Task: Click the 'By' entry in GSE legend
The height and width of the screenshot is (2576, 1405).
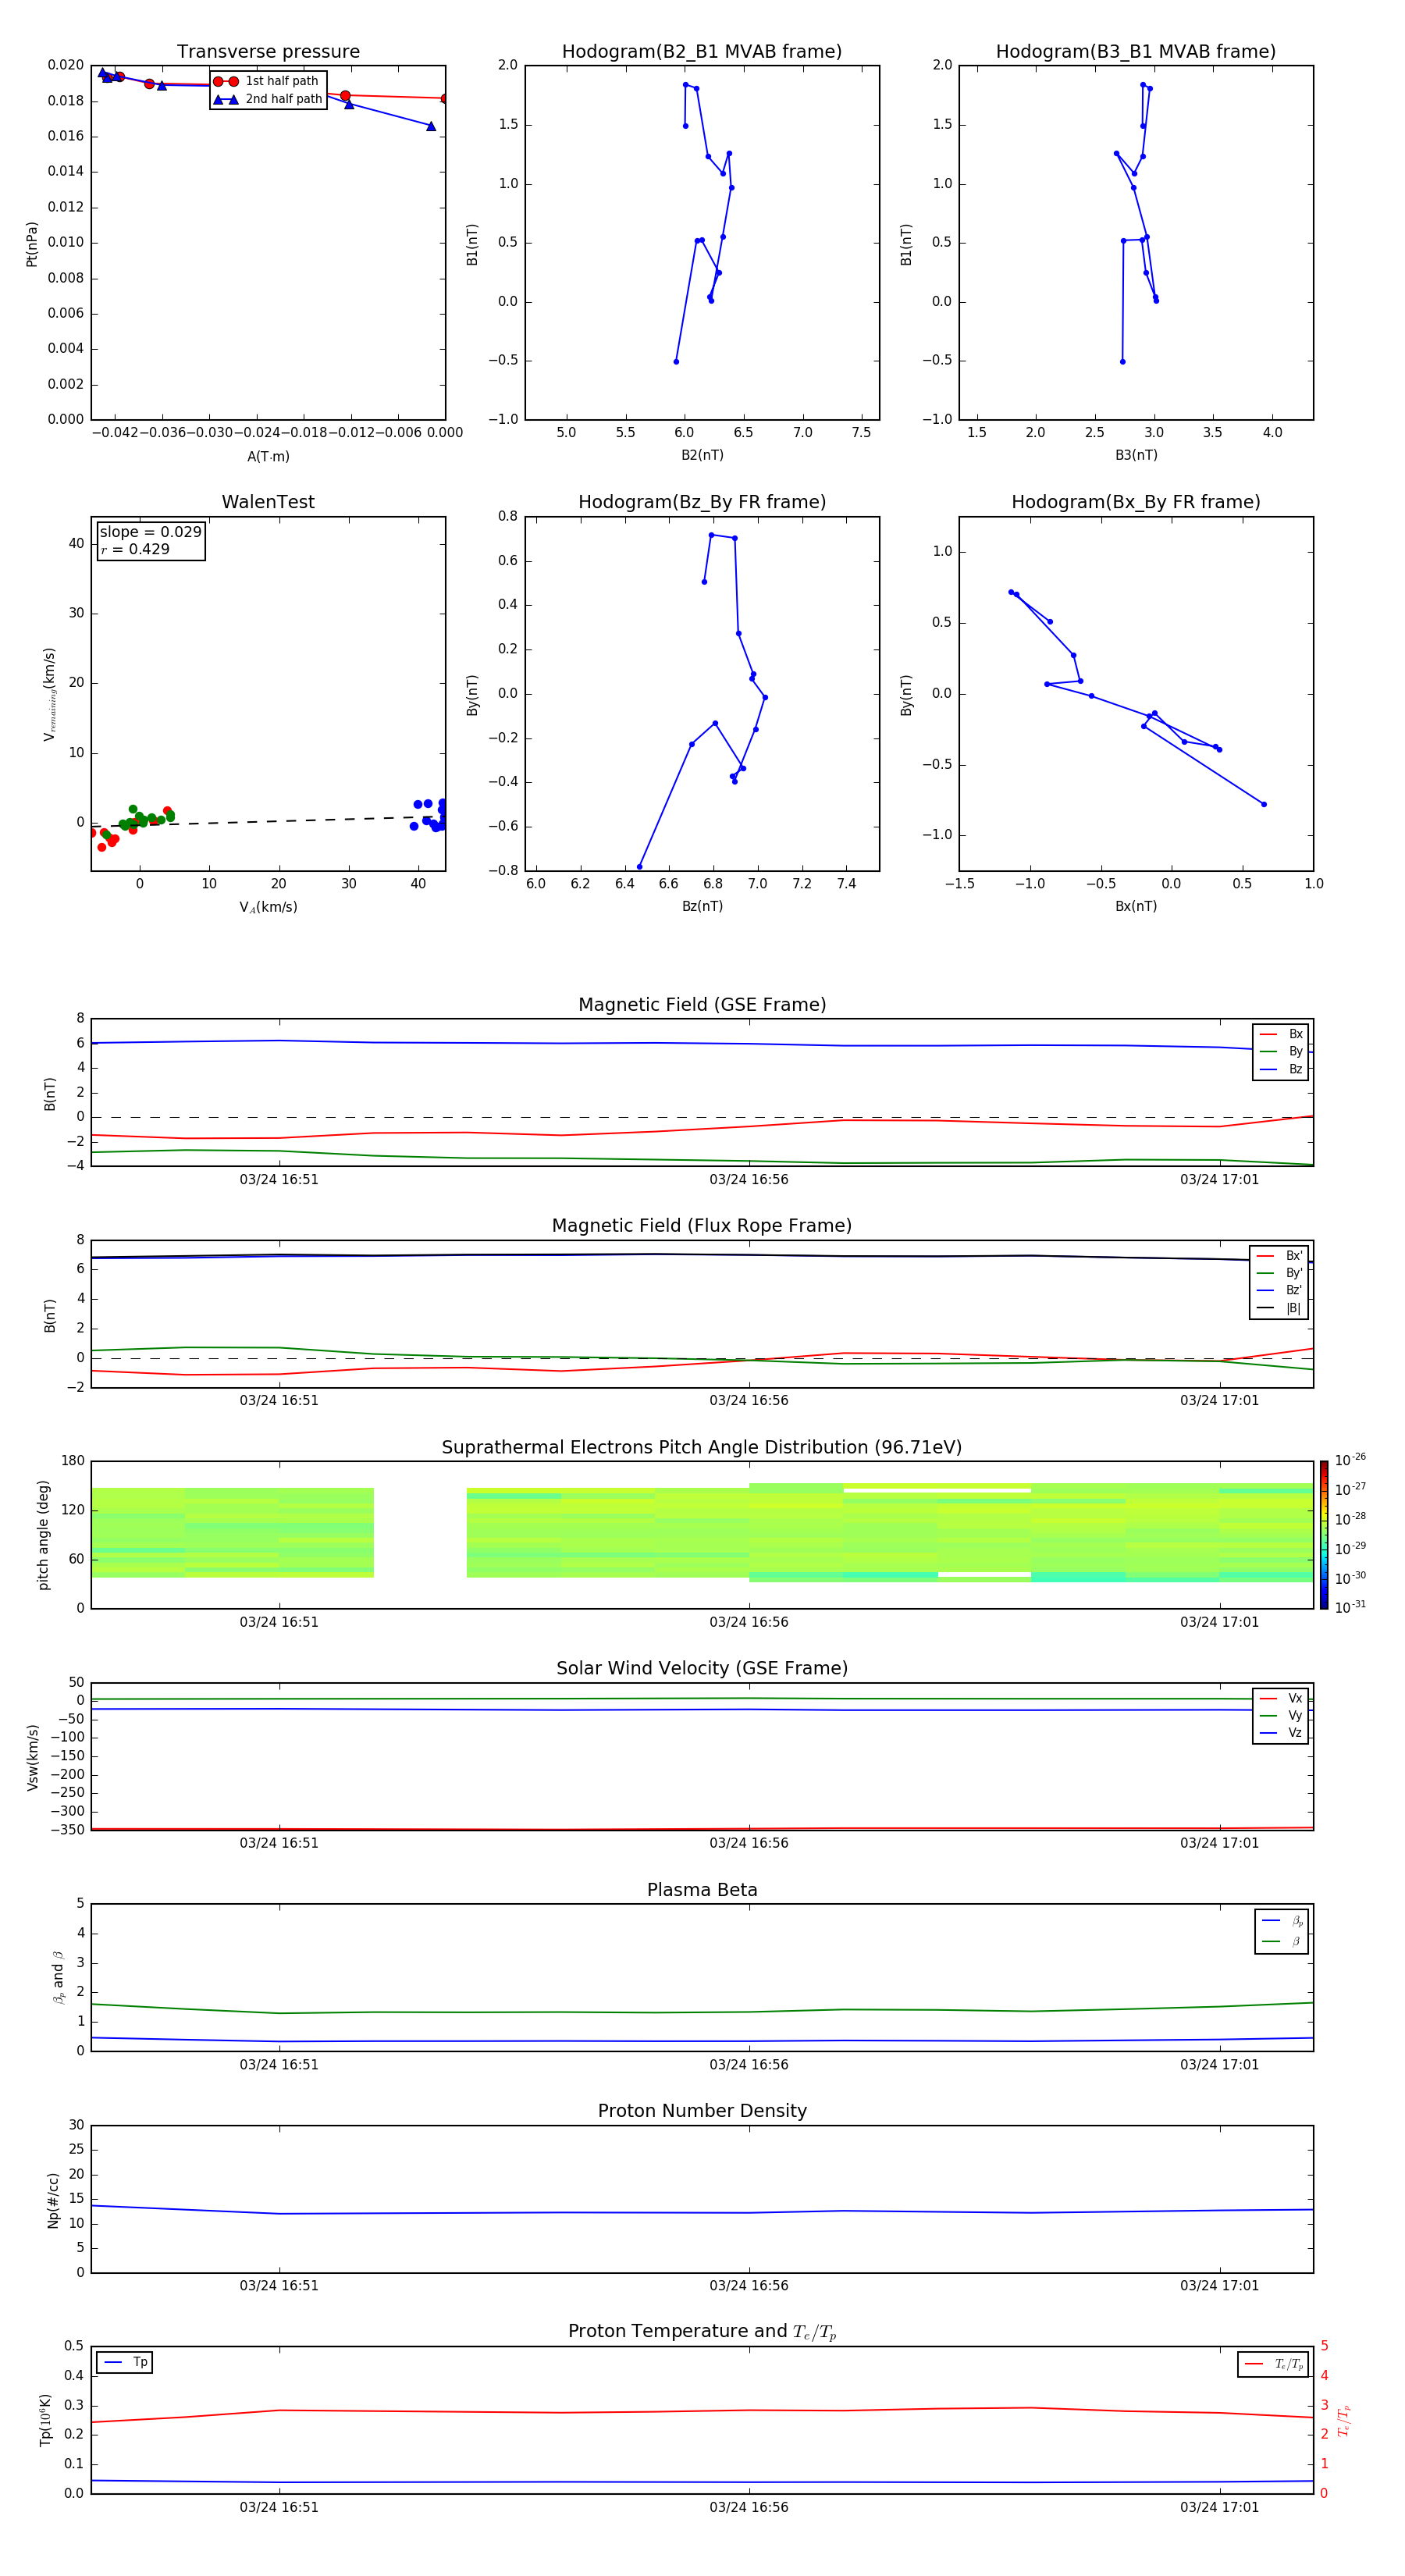Action: point(1282,1051)
